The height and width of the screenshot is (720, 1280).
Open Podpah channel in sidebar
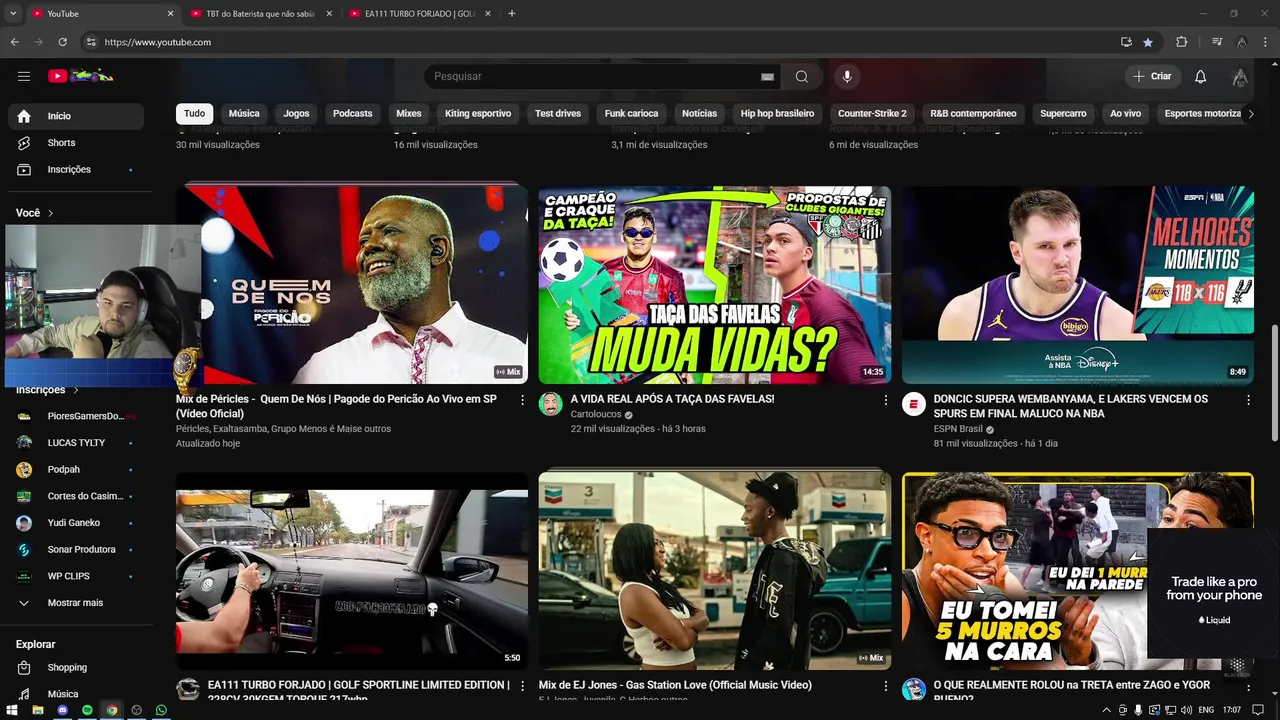(x=76, y=470)
